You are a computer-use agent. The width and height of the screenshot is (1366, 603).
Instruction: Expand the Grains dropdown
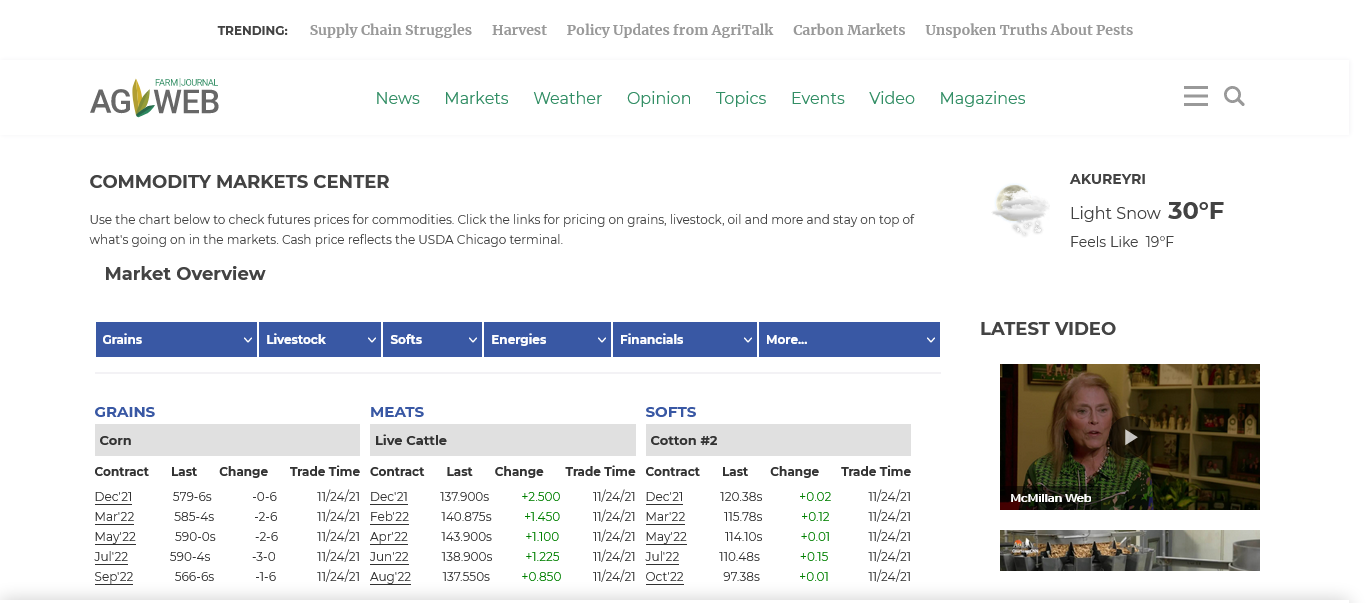pos(176,339)
